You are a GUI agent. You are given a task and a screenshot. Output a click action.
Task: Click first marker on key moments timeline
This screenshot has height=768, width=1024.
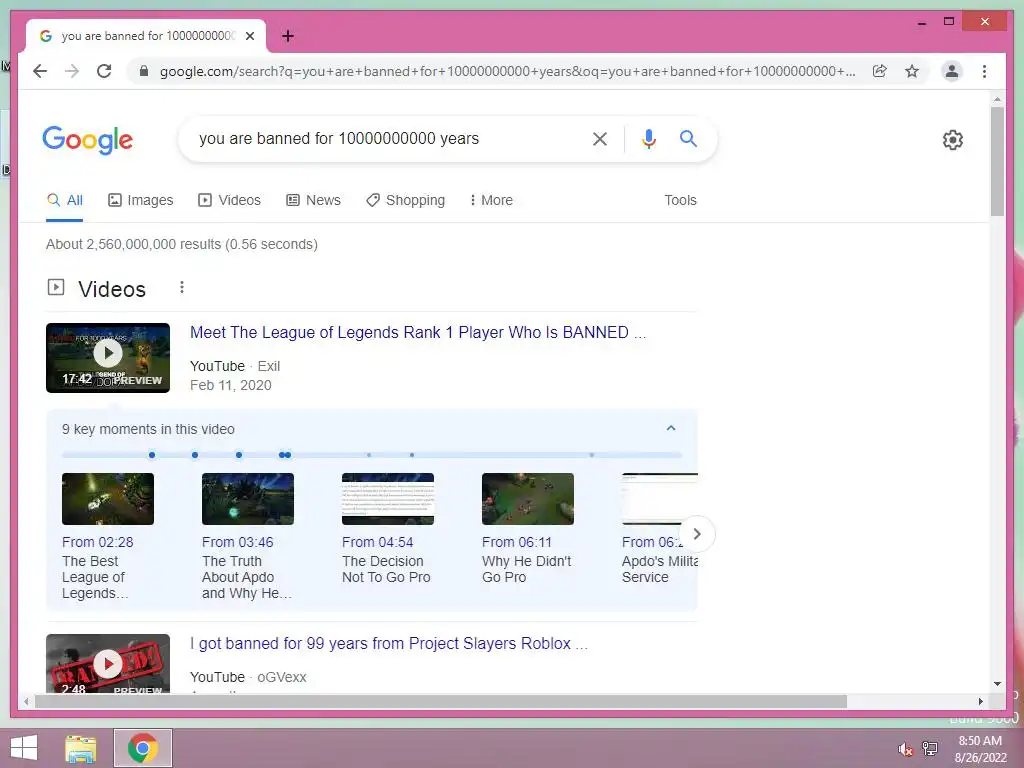click(x=152, y=455)
